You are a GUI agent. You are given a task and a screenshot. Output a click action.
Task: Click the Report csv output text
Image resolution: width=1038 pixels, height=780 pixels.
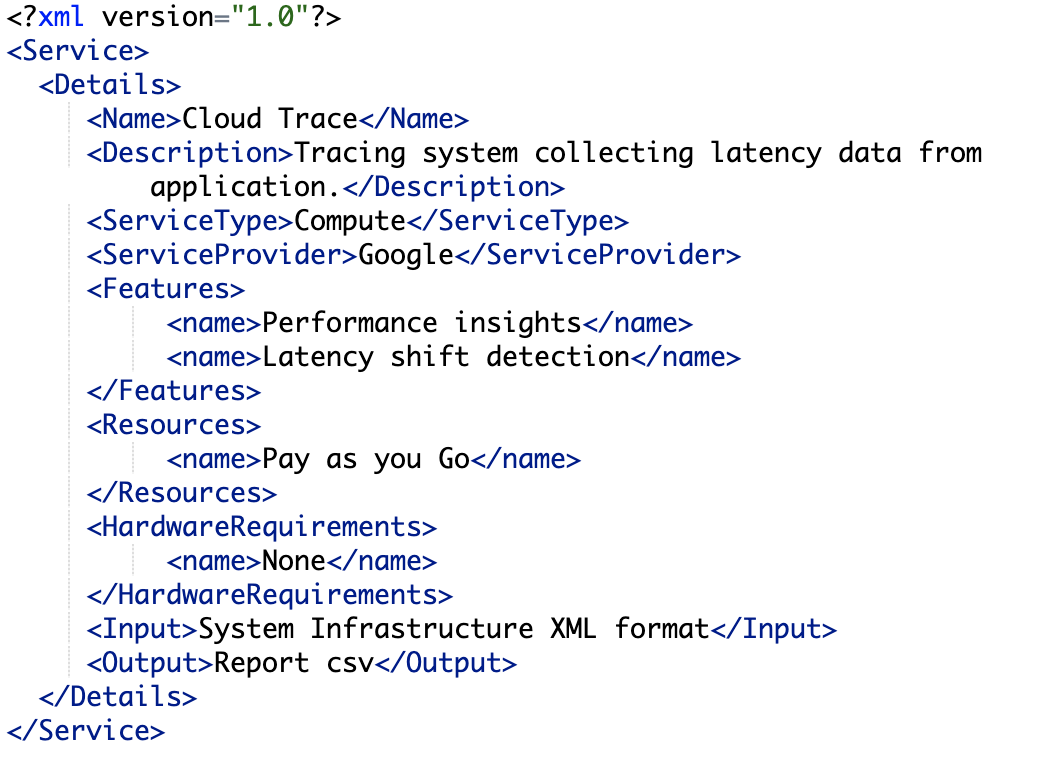tap(294, 663)
